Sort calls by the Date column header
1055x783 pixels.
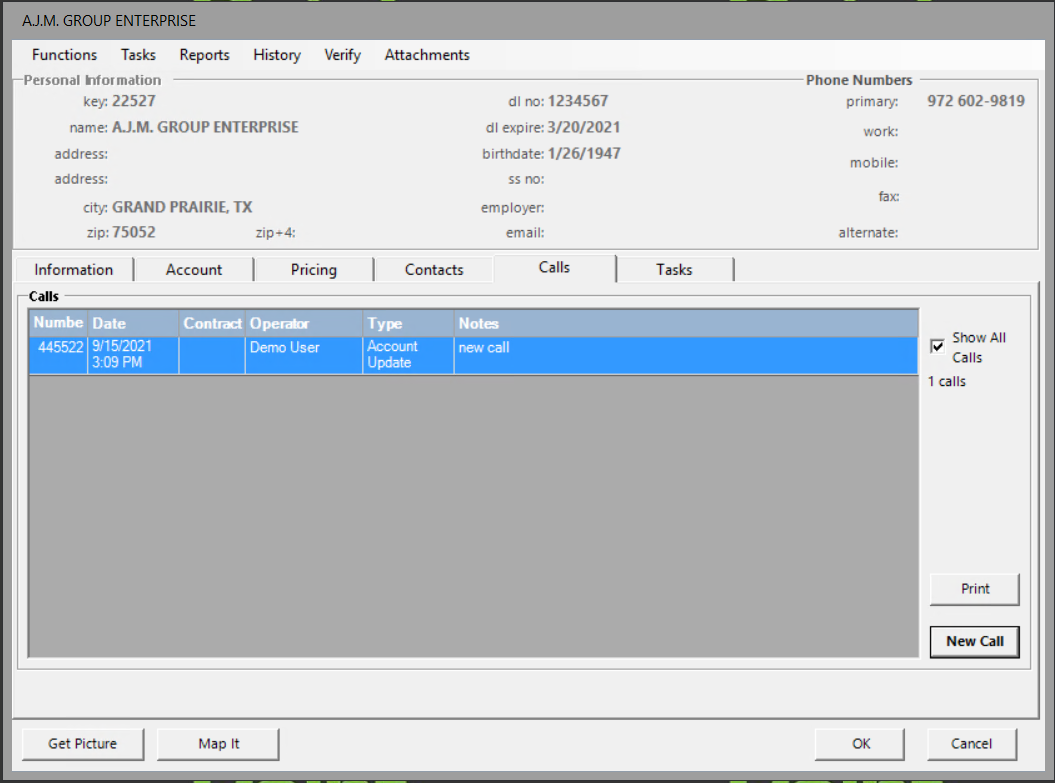coord(133,323)
